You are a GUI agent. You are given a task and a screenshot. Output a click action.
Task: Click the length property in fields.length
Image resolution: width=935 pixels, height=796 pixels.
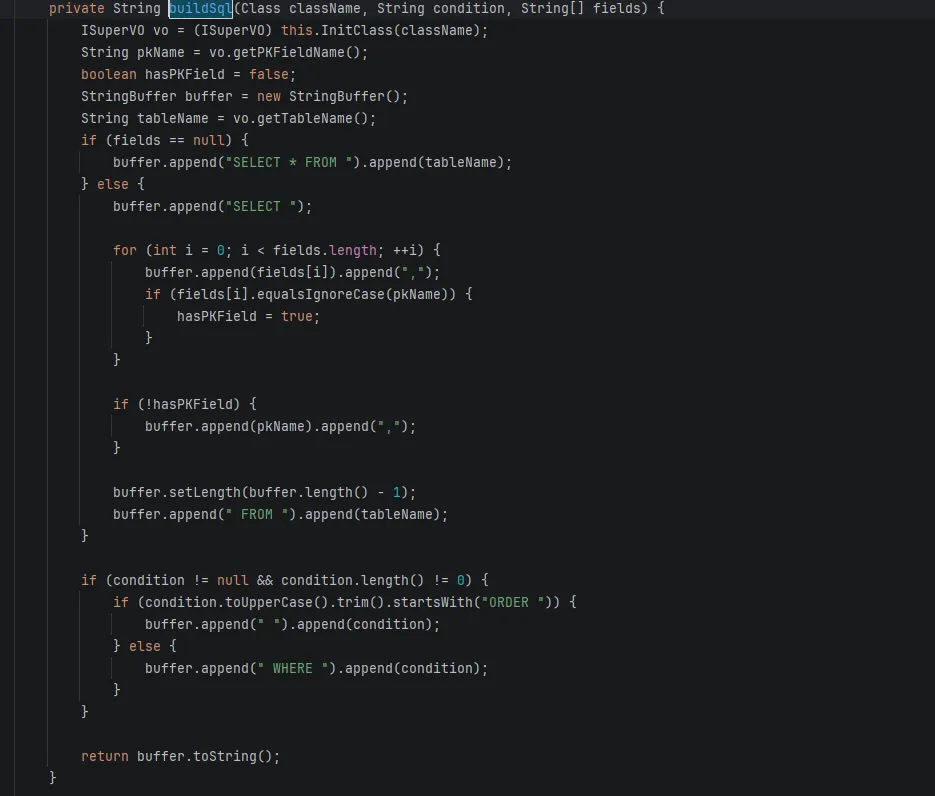pyautogui.click(x=352, y=250)
